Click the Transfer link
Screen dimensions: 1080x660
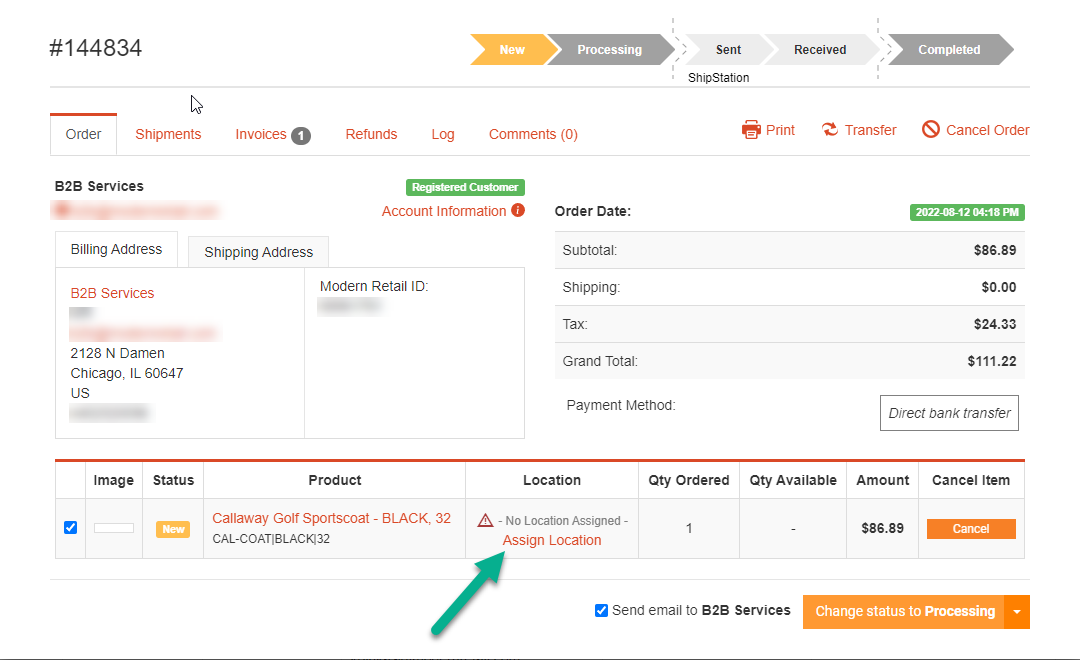[x=871, y=130]
